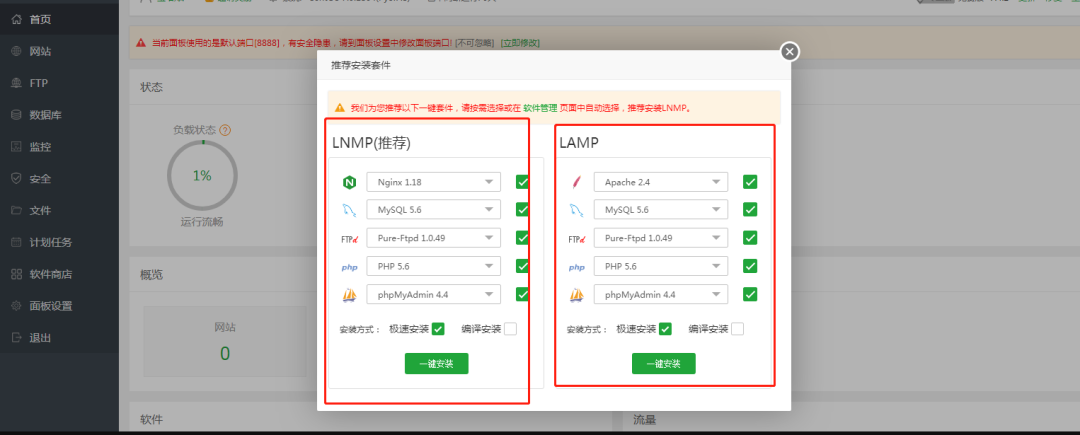1080x435 pixels.
Task: Click the 负载状态 help question mark icon
Action: pos(225,129)
